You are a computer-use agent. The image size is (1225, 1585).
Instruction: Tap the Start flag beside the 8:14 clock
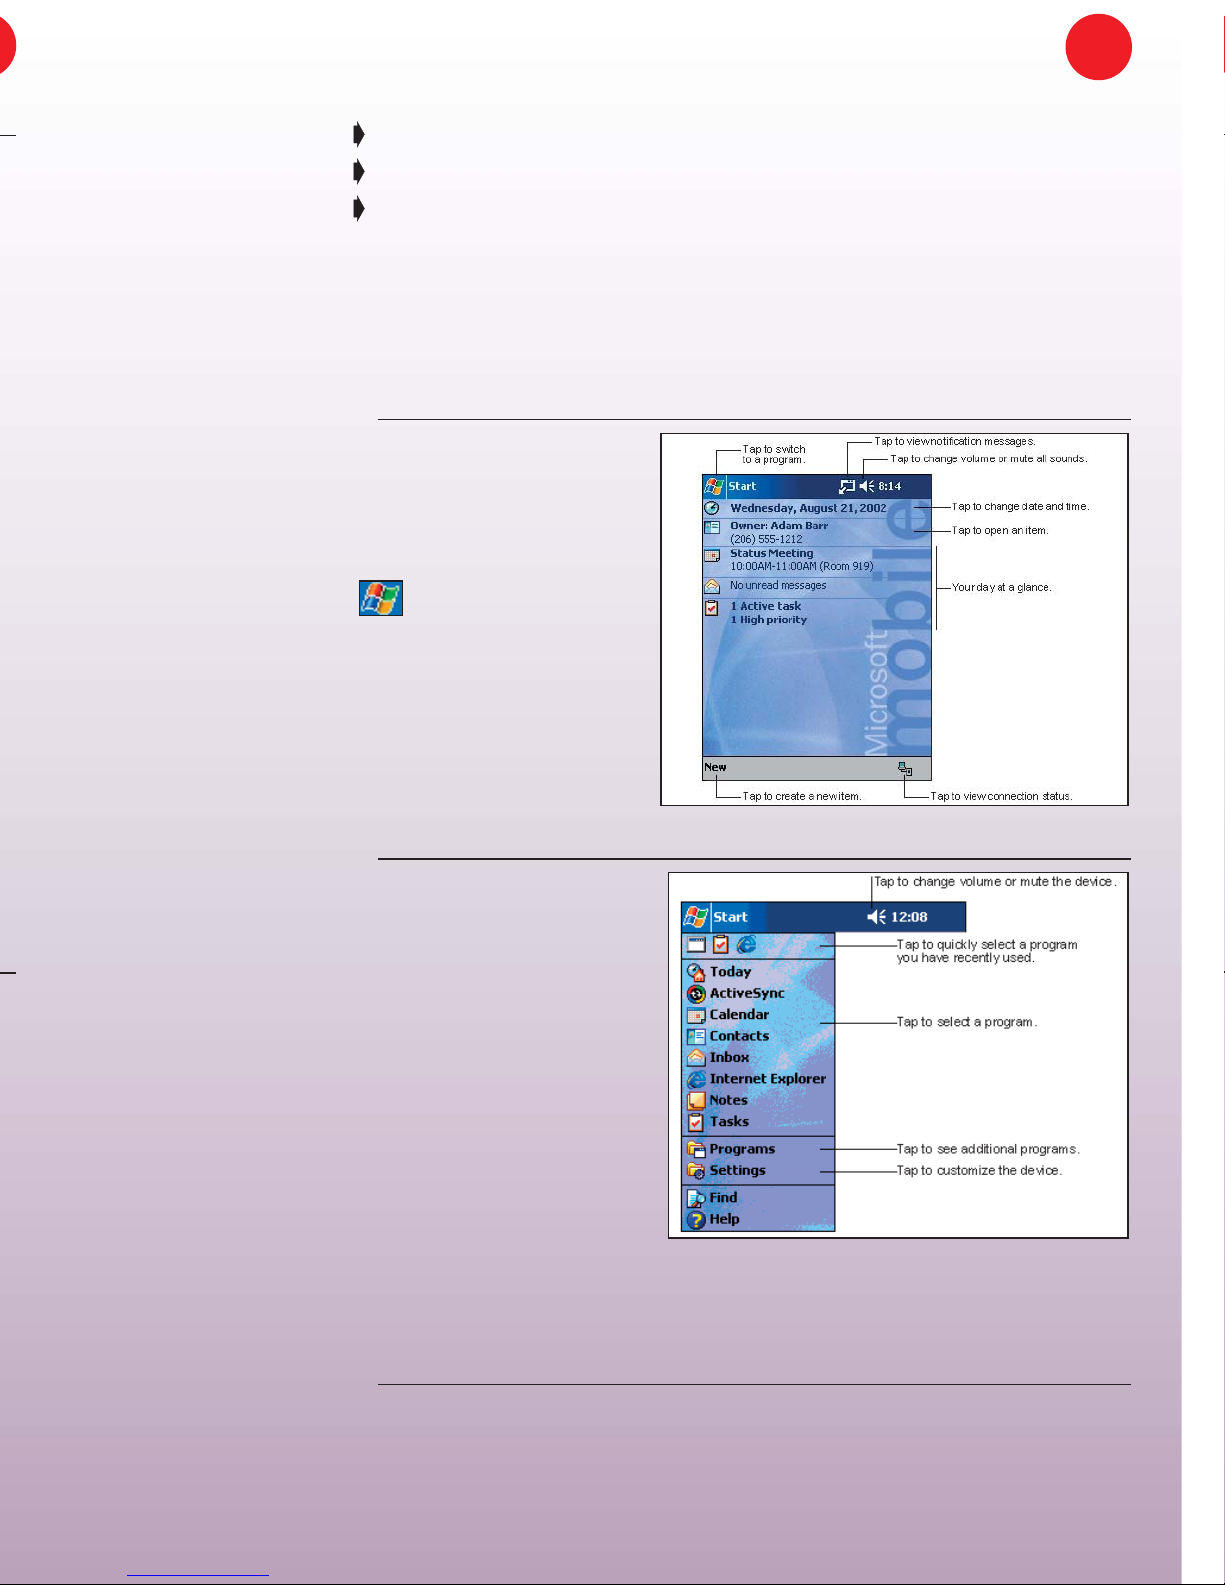(x=714, y=486)
